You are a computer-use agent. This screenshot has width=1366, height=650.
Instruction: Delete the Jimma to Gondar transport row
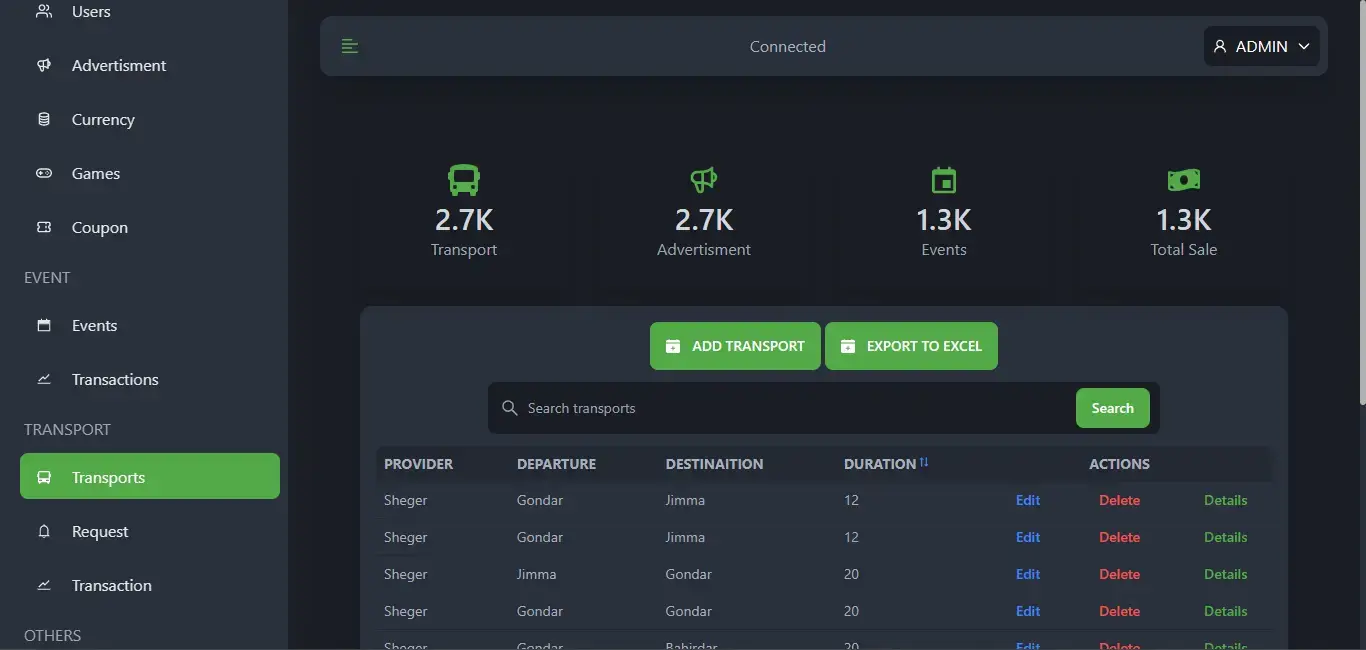(x=1119, y=574)
